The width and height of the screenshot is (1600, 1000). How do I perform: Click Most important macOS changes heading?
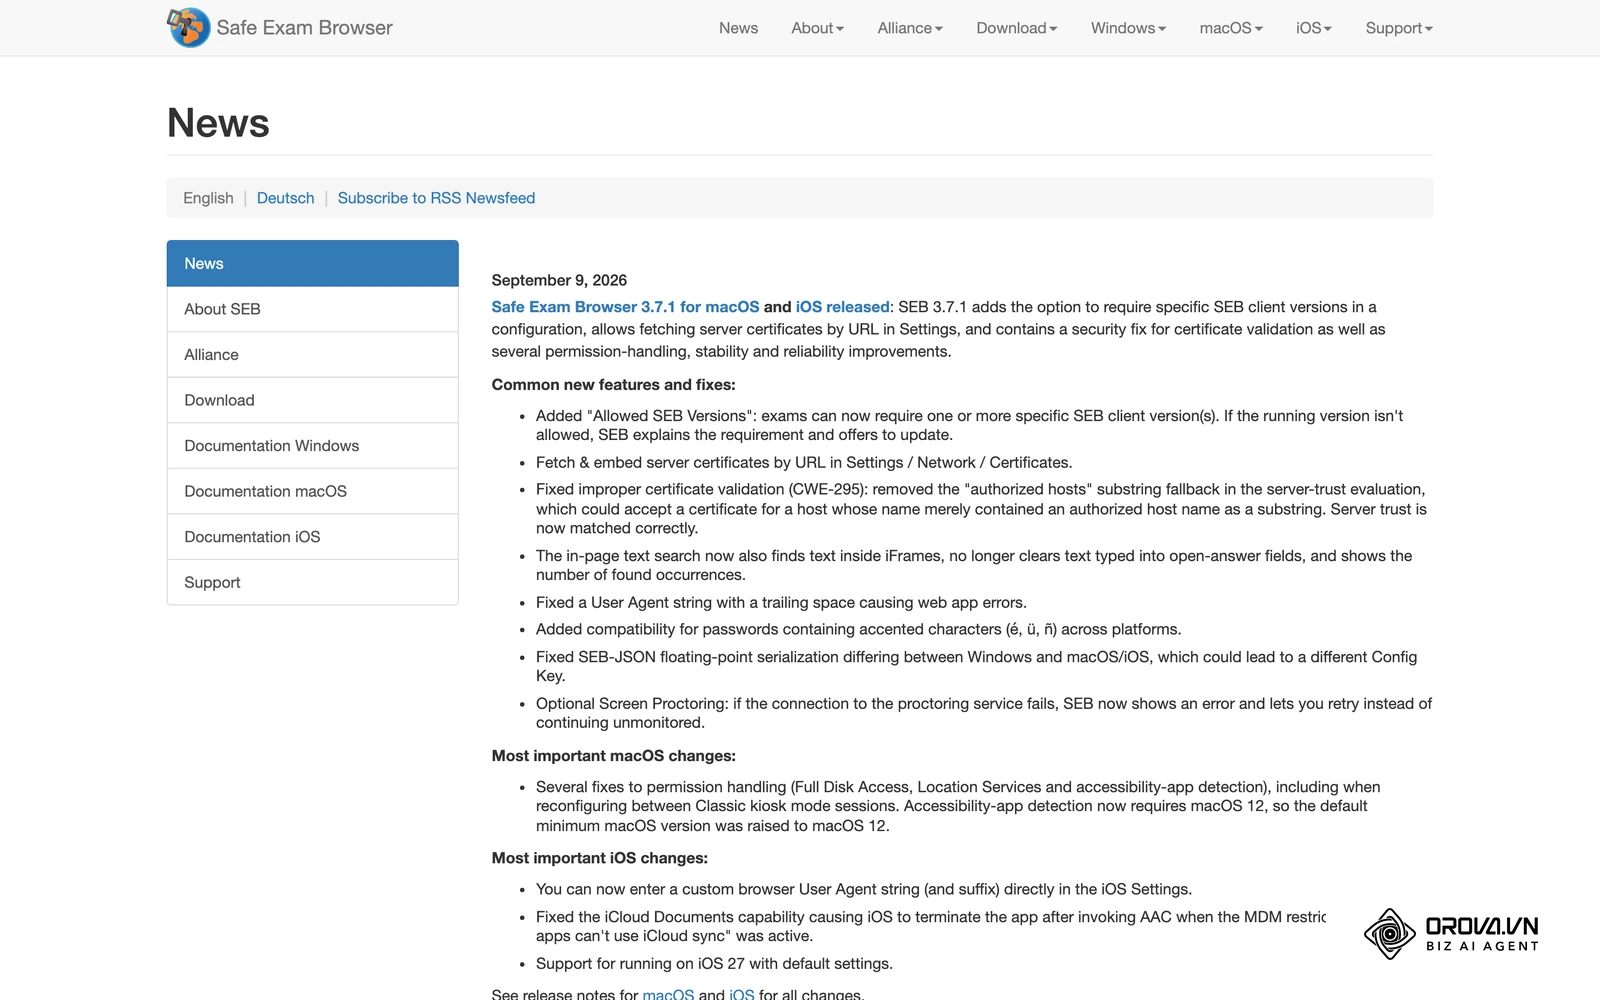(613, 756)
